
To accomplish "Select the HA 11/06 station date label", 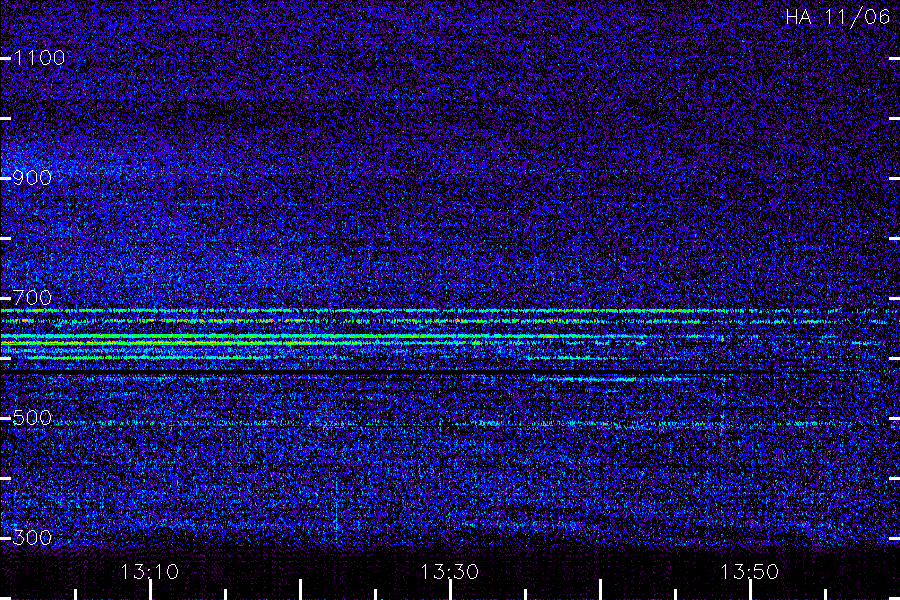I will (837, 17).
